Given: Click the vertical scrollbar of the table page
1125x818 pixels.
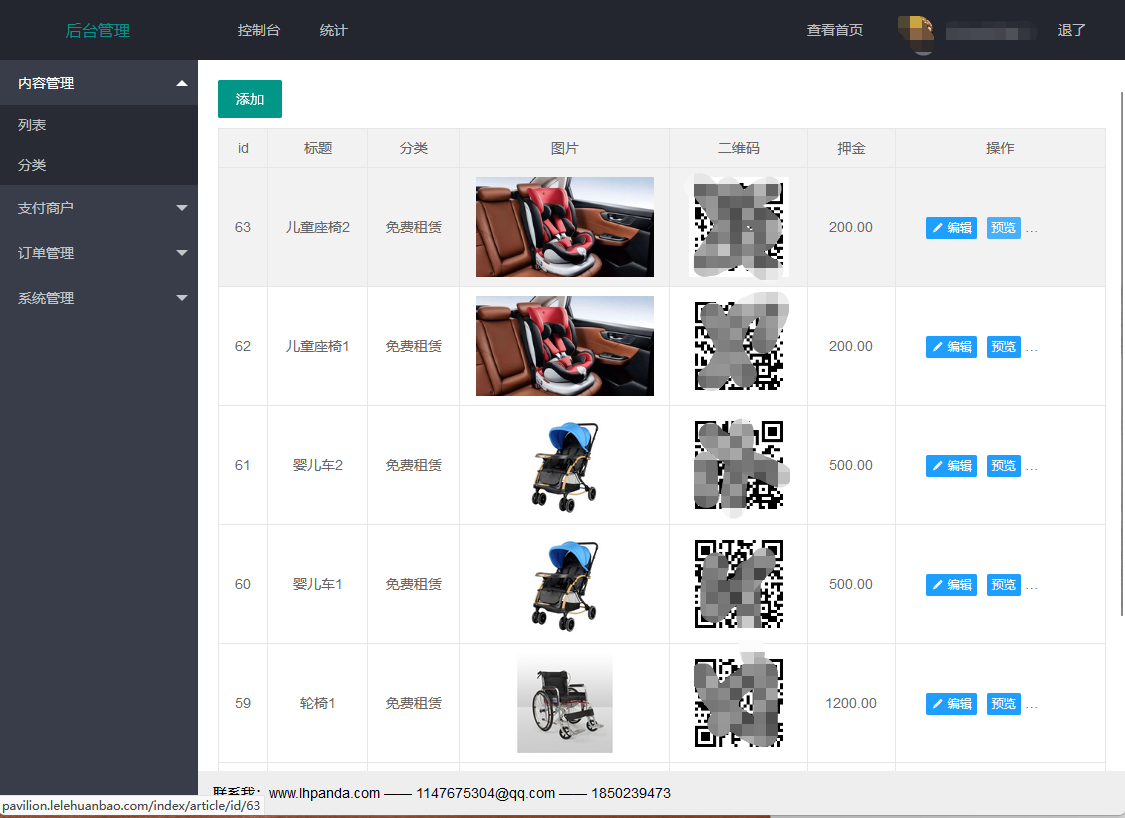Looking at the screenshot, I should (x=1122, y=353).
